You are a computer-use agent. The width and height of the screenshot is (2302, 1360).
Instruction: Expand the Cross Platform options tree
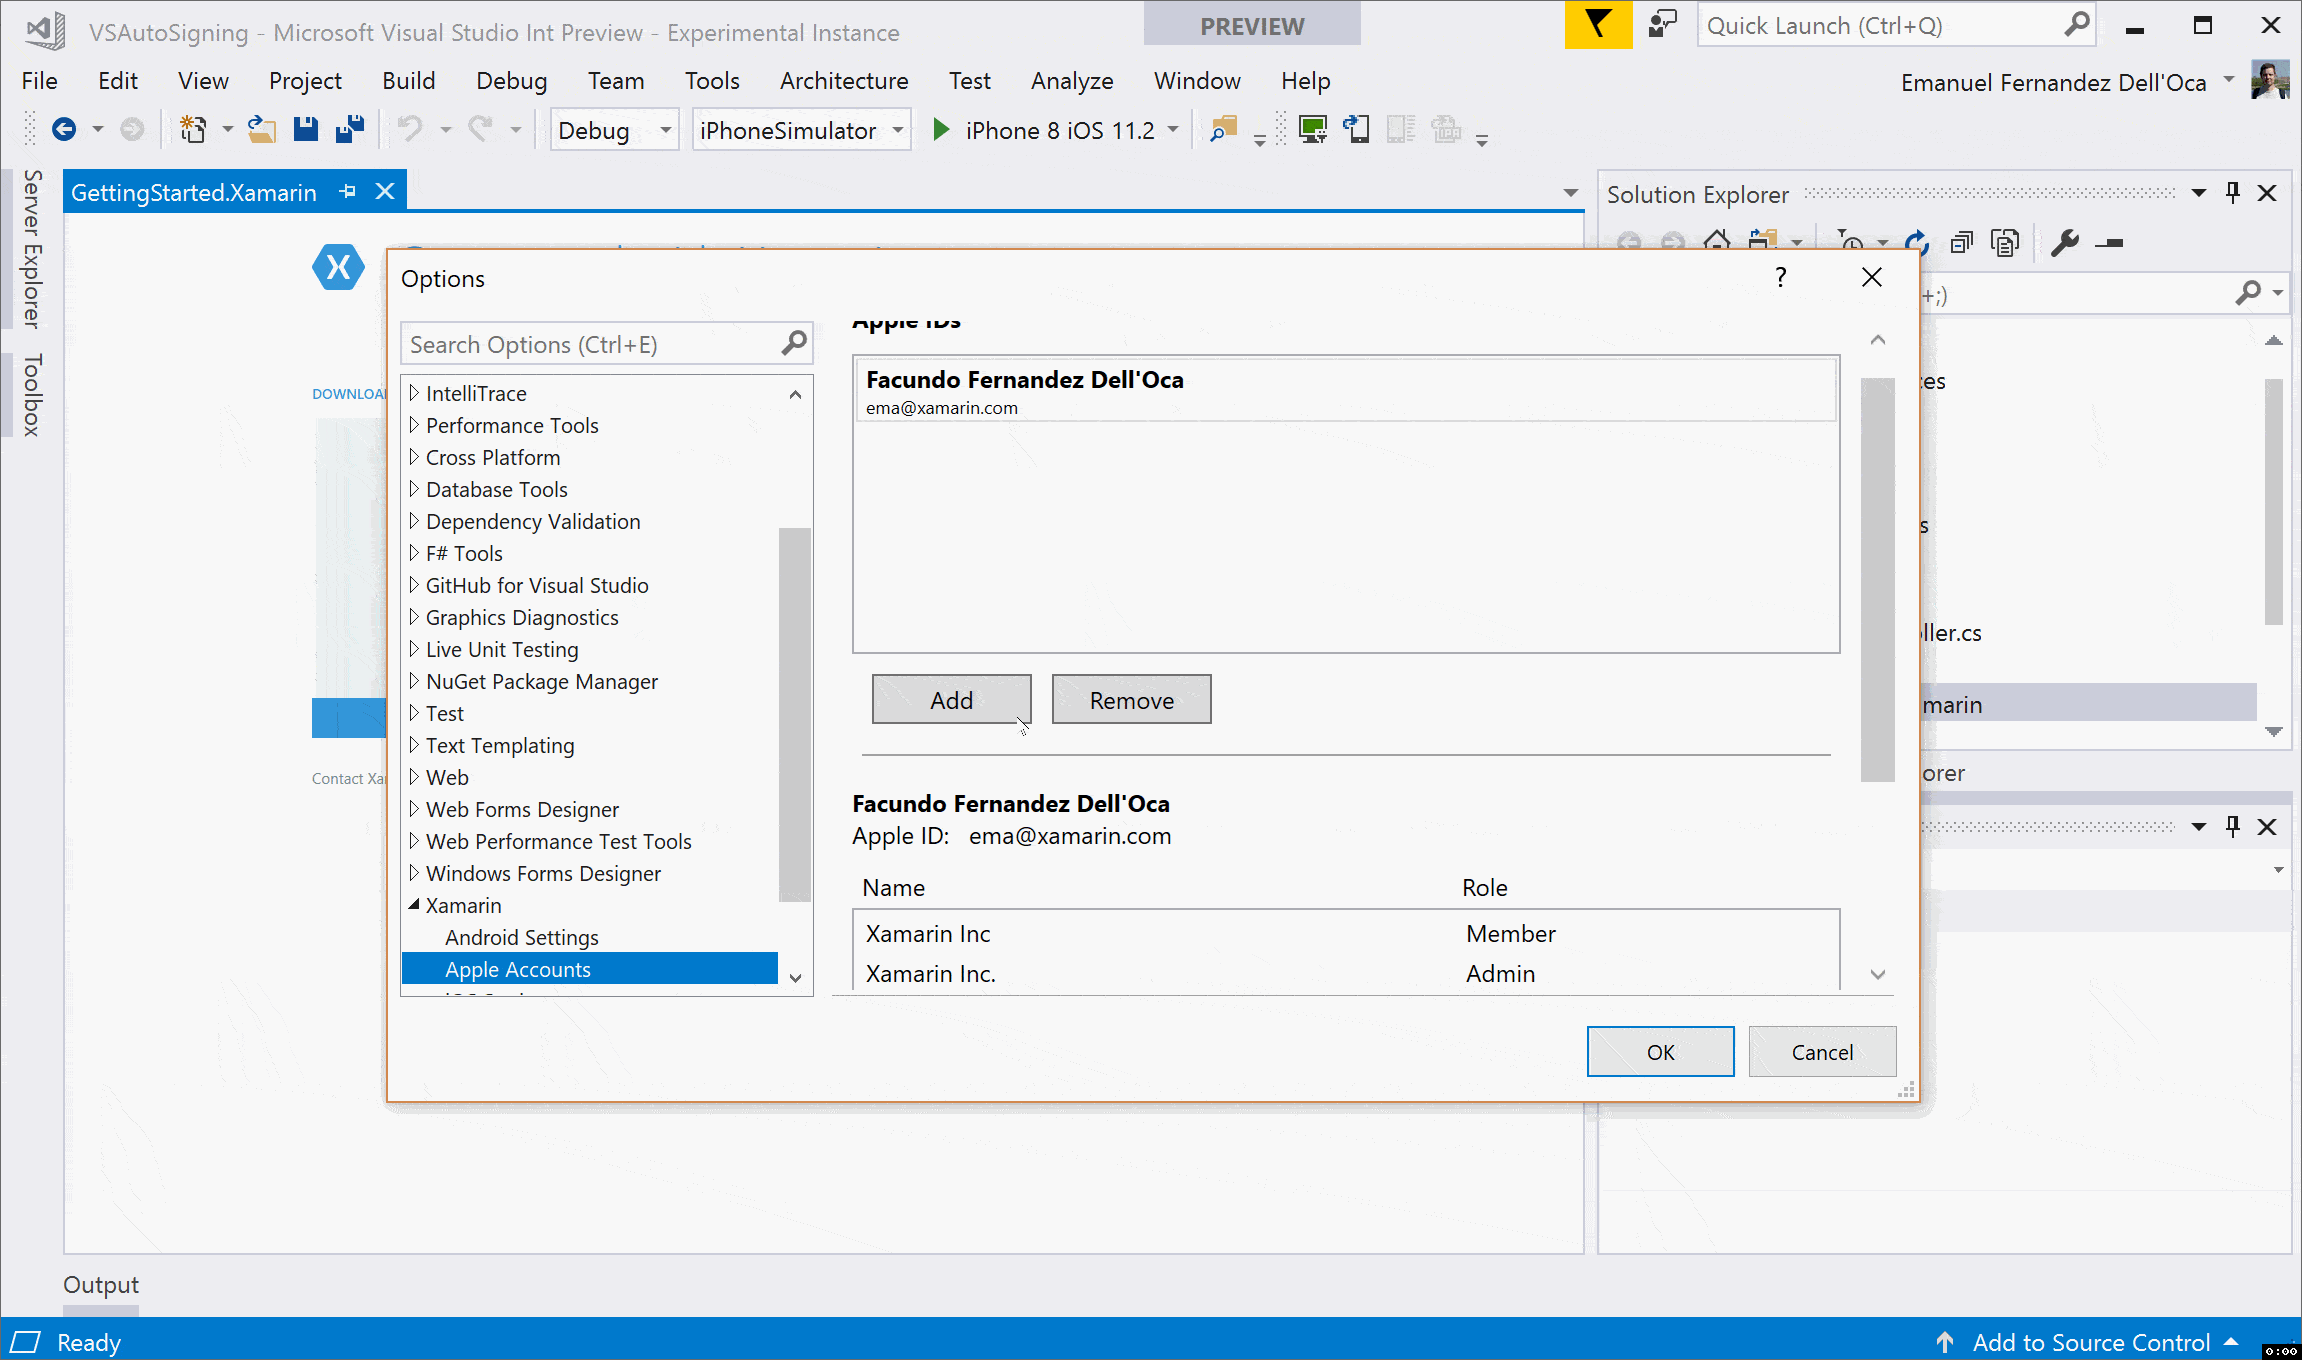point(414,457)
